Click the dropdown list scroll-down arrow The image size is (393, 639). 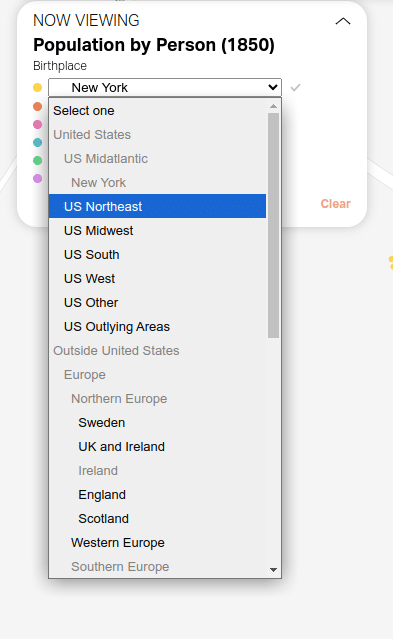tap(274, 570)
